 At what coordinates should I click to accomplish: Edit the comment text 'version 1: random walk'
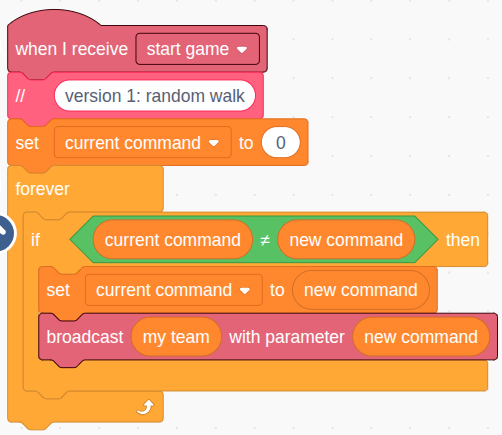[155, 96]
